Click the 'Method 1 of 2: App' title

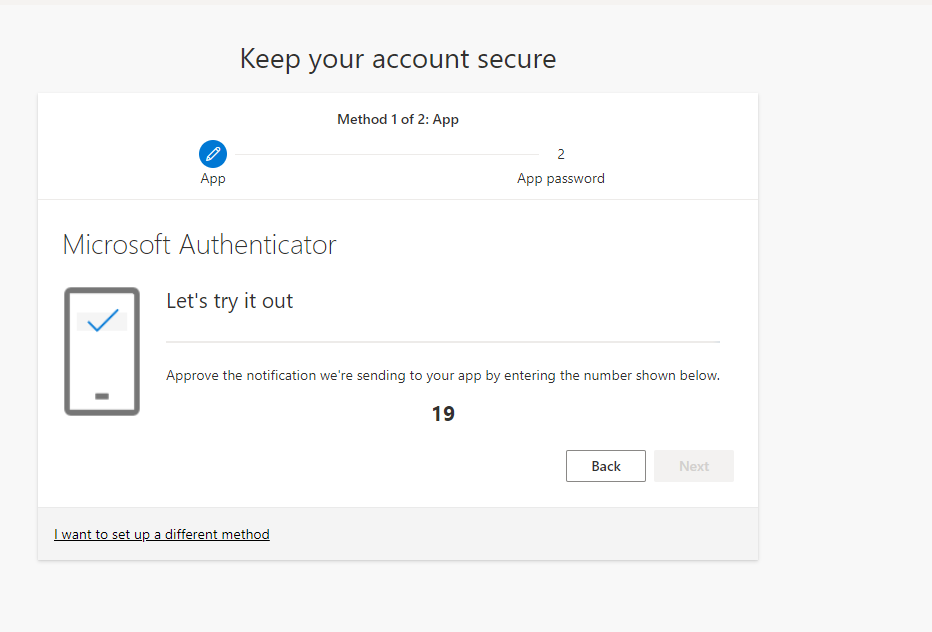(x=398, y=120)
